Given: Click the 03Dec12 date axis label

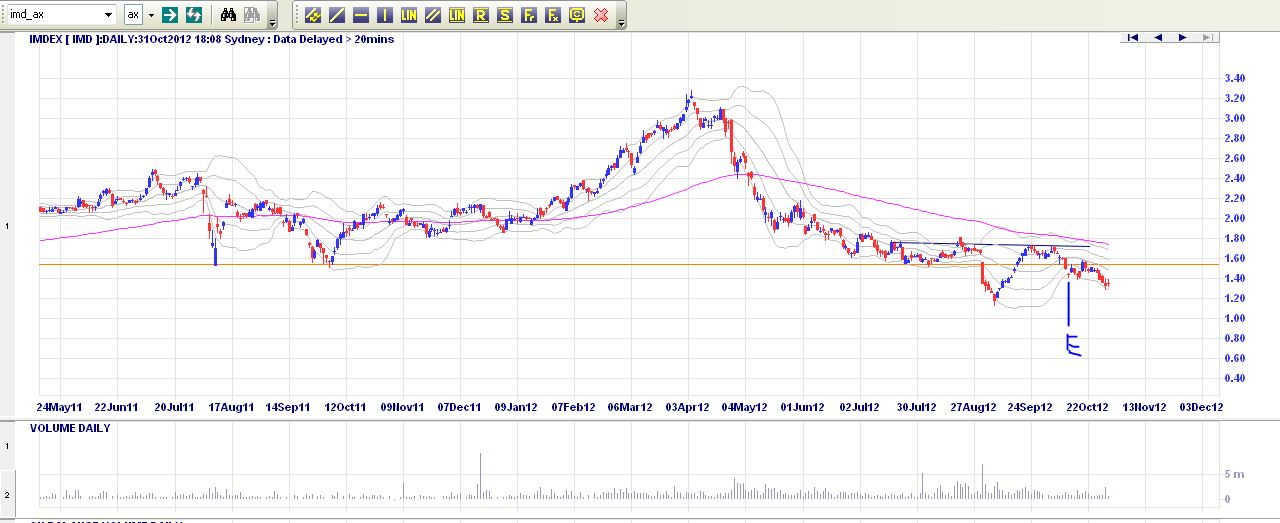Looking at the screenshot, I should 1201,407.
